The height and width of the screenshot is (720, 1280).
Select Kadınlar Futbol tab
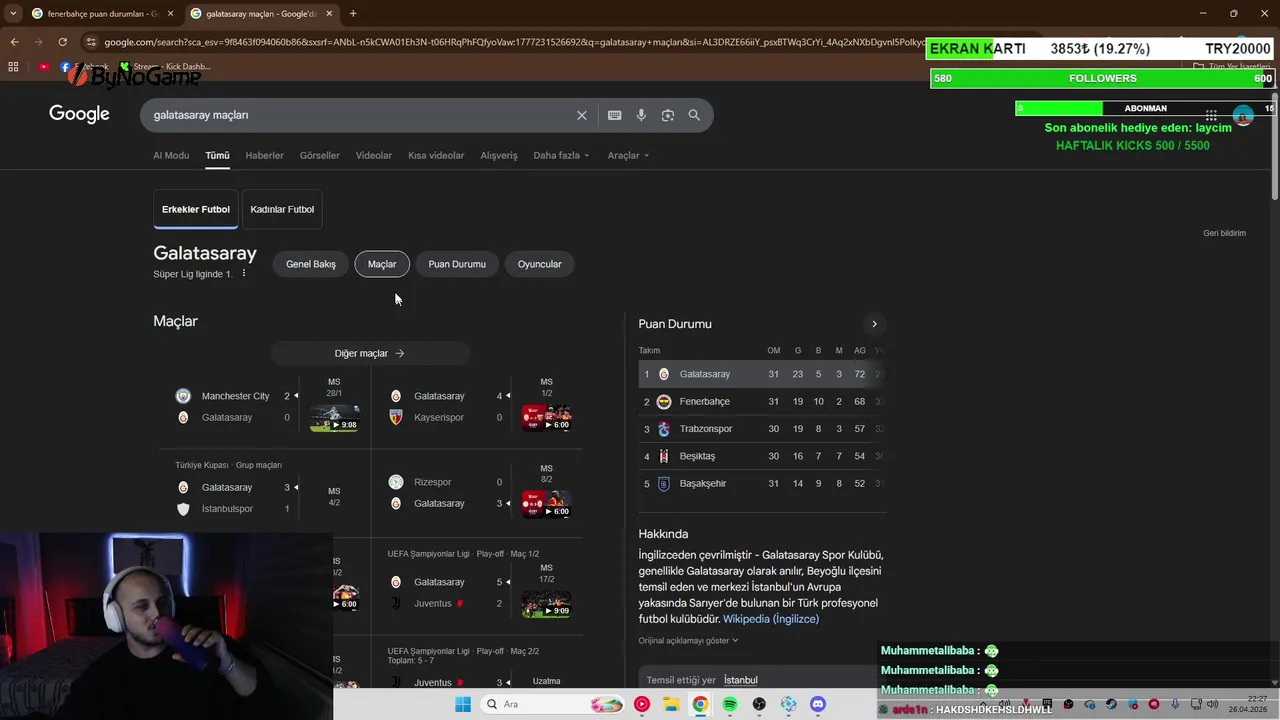click(282, 209)
